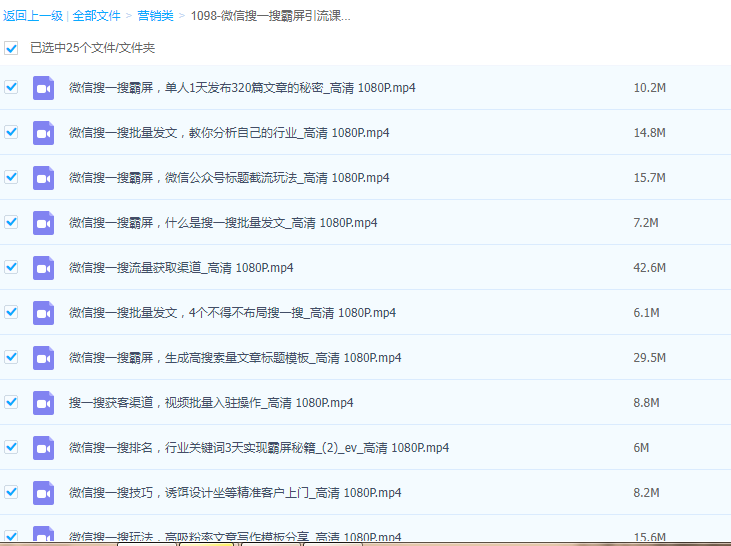Open file 教你分析自己的行业_高清 1080P.mp4
Screen dimensions: 731x546
[229, 133]
